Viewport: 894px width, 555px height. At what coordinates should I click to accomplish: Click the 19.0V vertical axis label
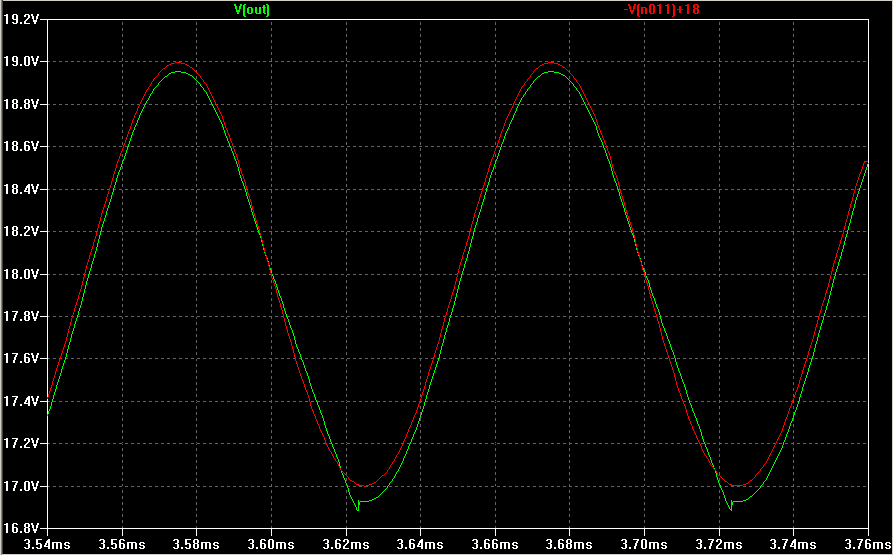(21, 62)
